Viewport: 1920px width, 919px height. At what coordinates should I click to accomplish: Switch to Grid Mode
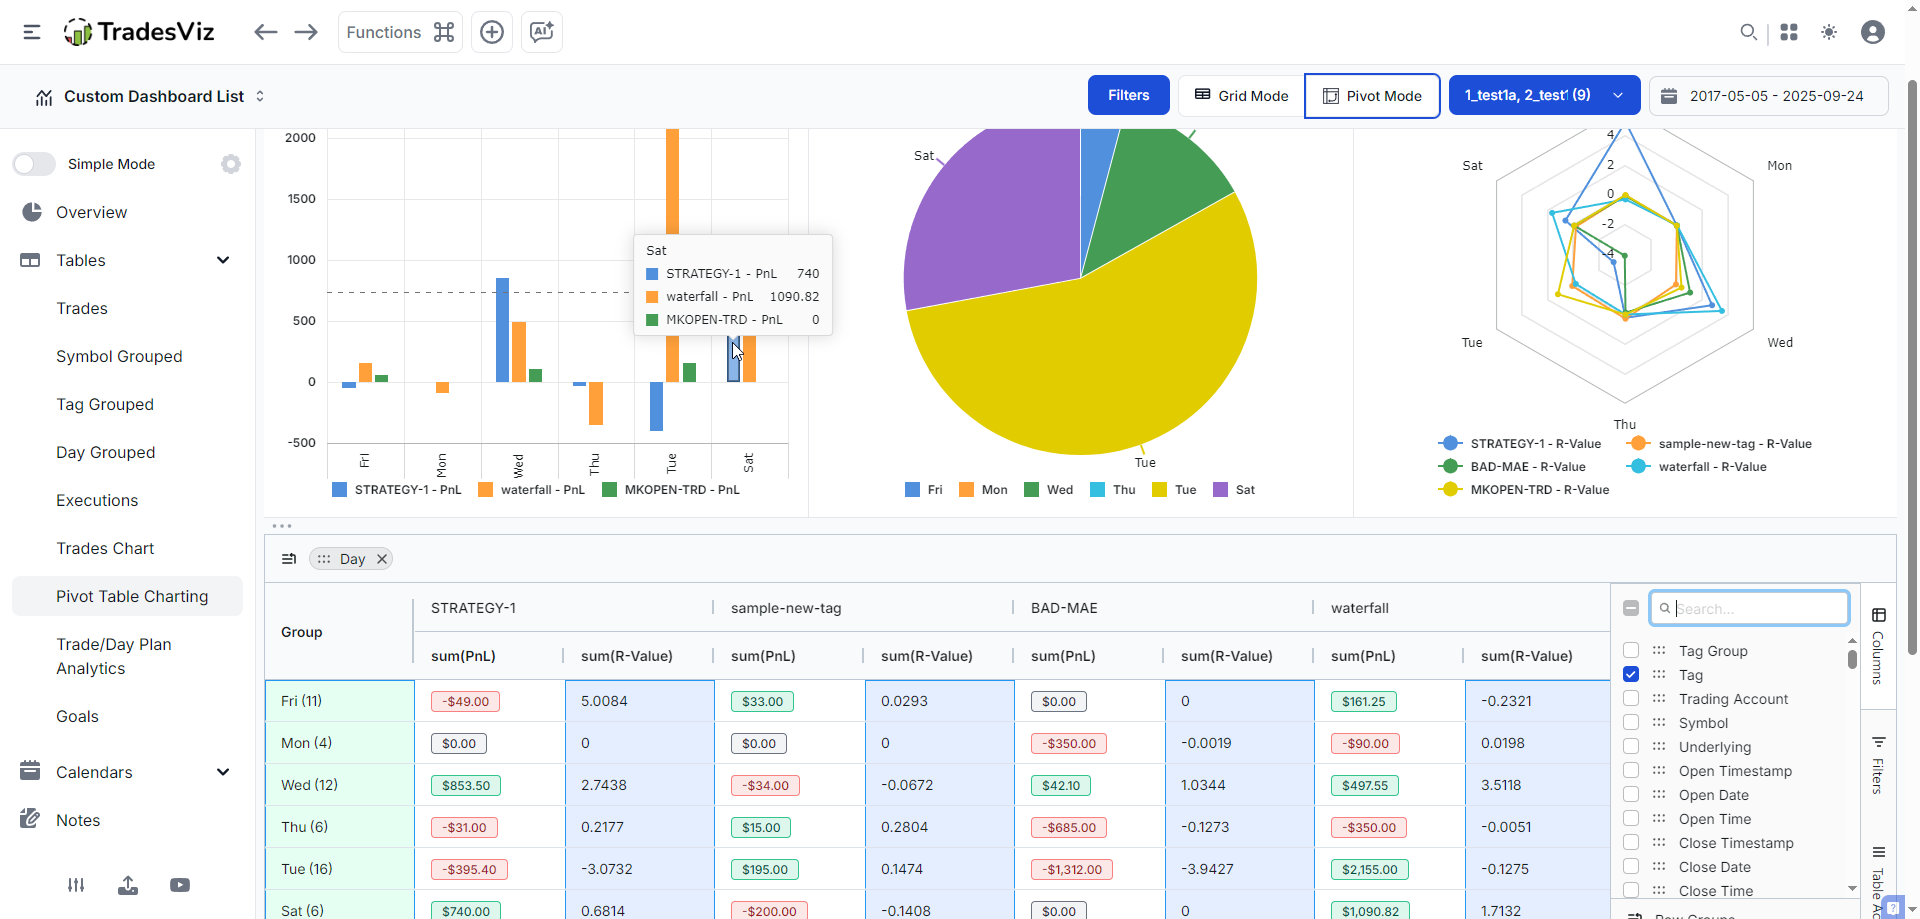click(1241, 96)
